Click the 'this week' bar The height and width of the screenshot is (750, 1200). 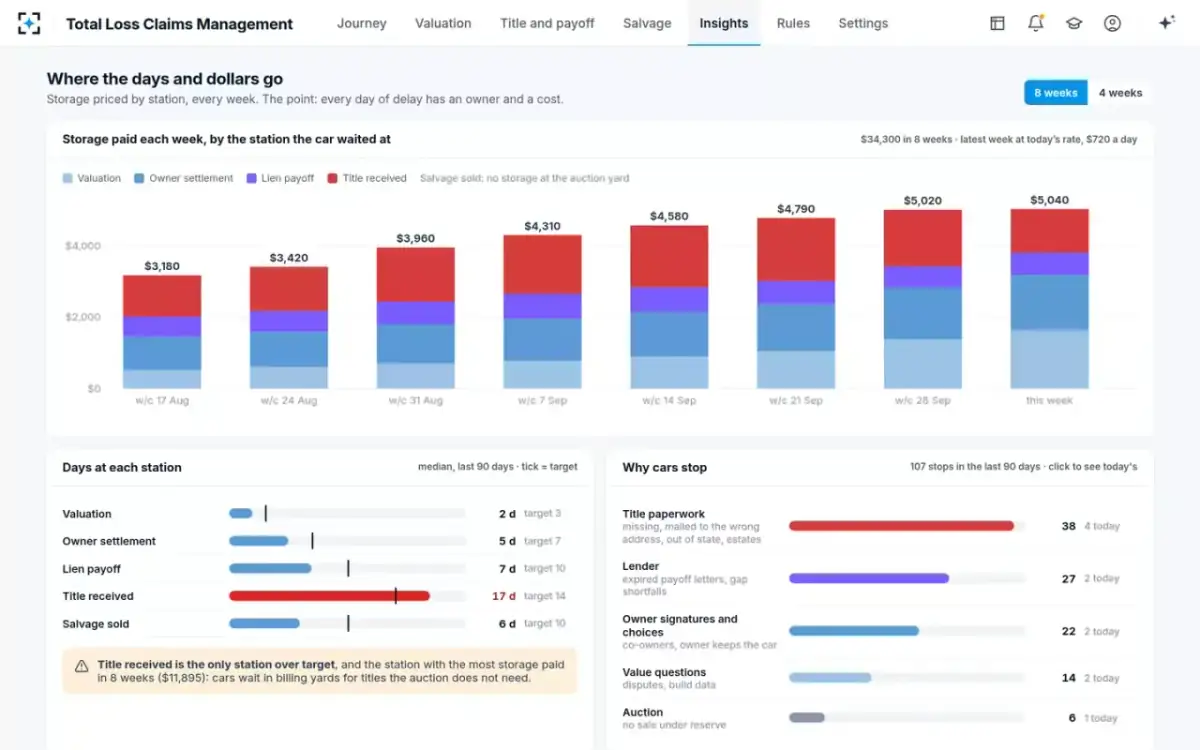click(x=1049, y=299)
